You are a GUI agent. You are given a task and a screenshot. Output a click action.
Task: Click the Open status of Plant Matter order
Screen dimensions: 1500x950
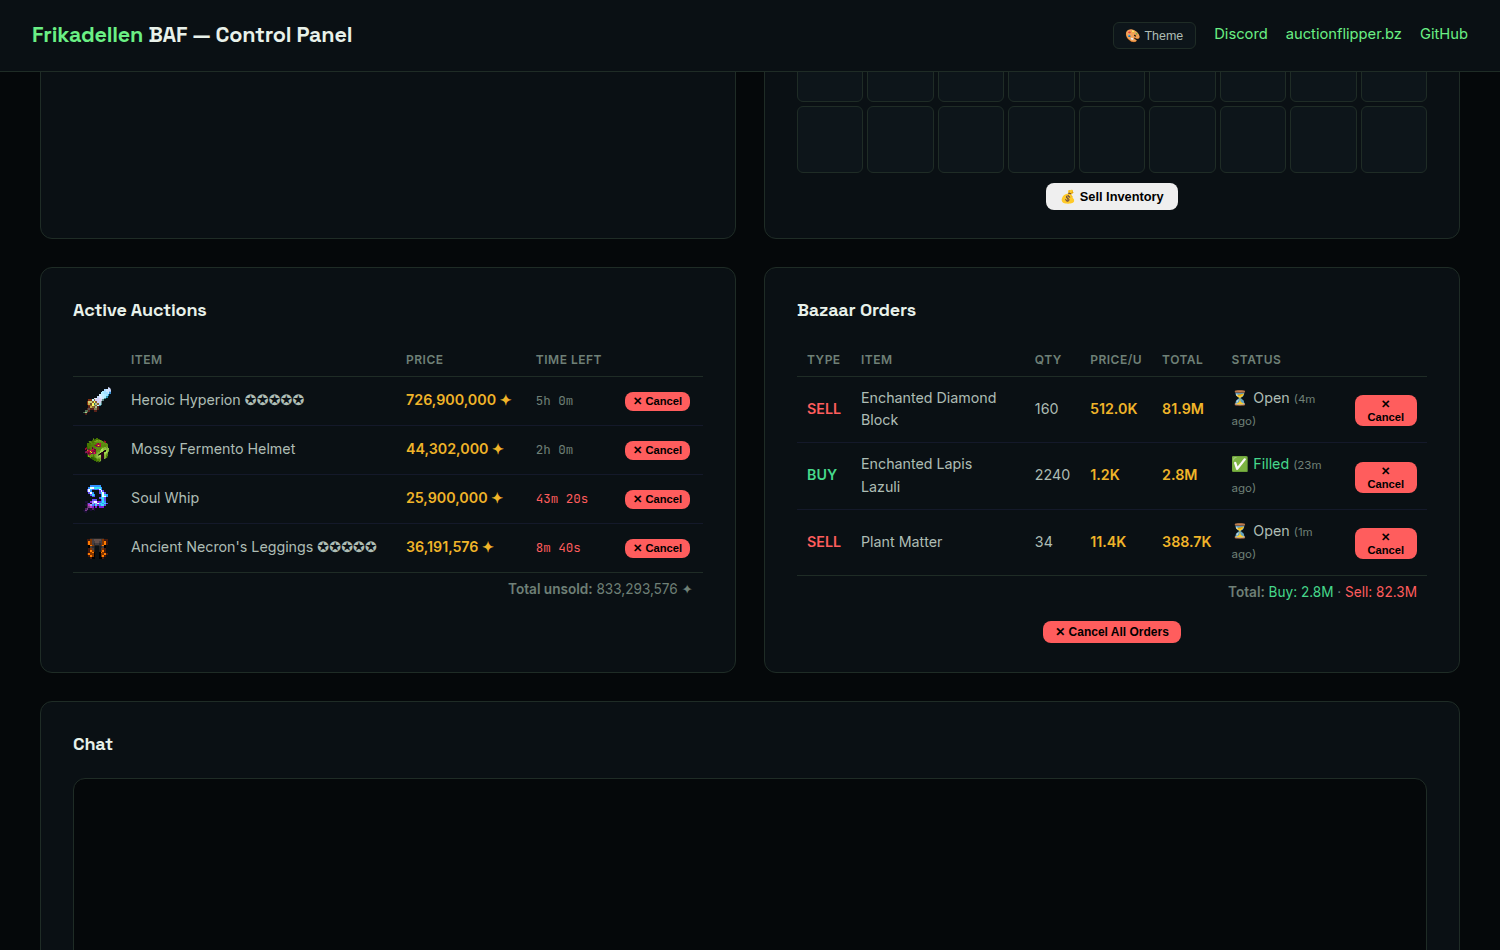1272,542
